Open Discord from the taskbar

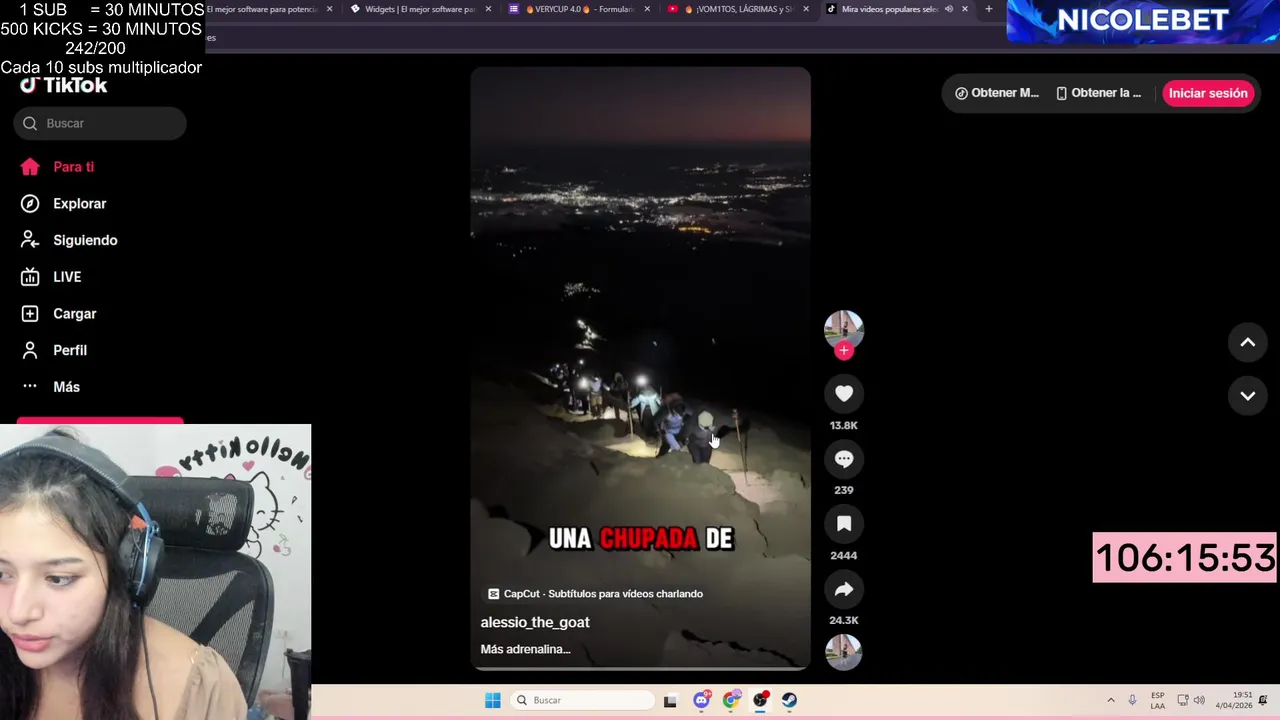tap(702, 700)
